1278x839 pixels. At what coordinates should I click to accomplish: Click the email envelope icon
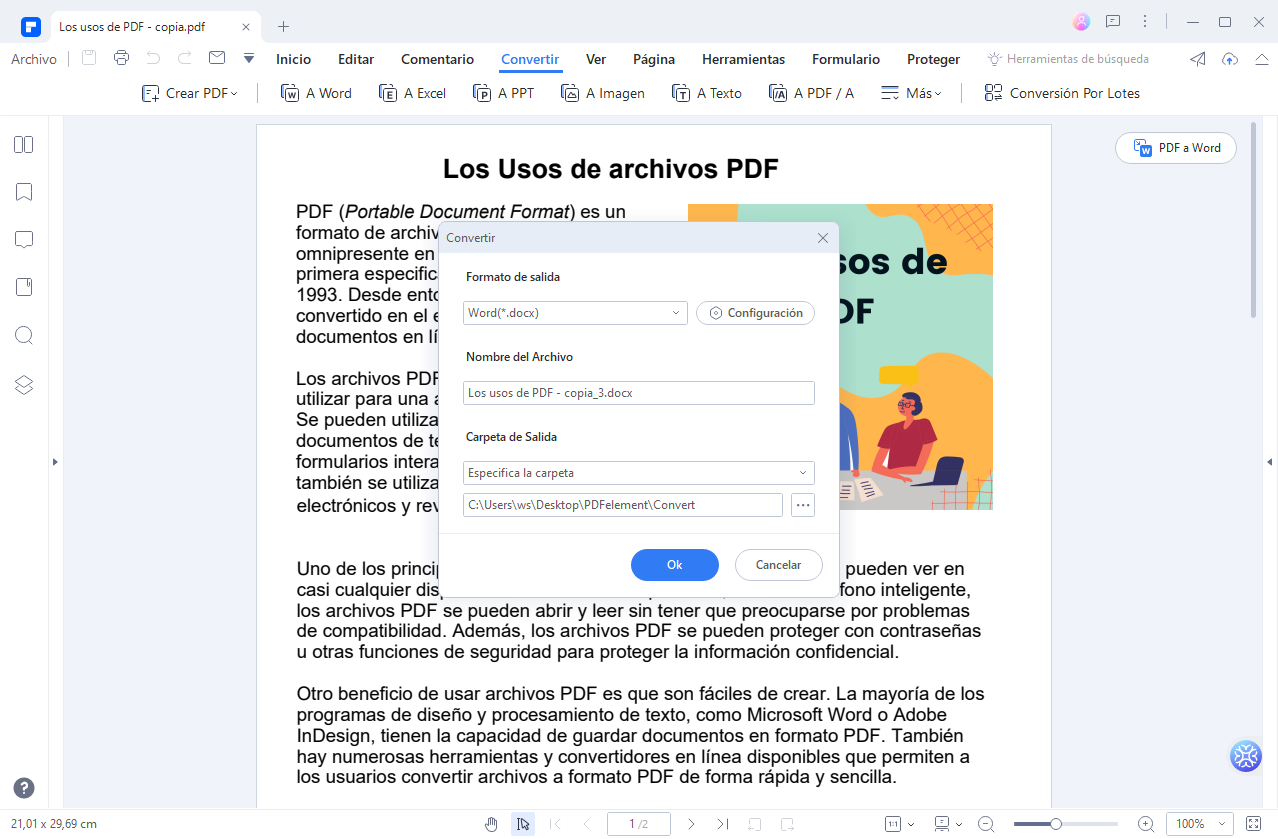tap(217, 58)
